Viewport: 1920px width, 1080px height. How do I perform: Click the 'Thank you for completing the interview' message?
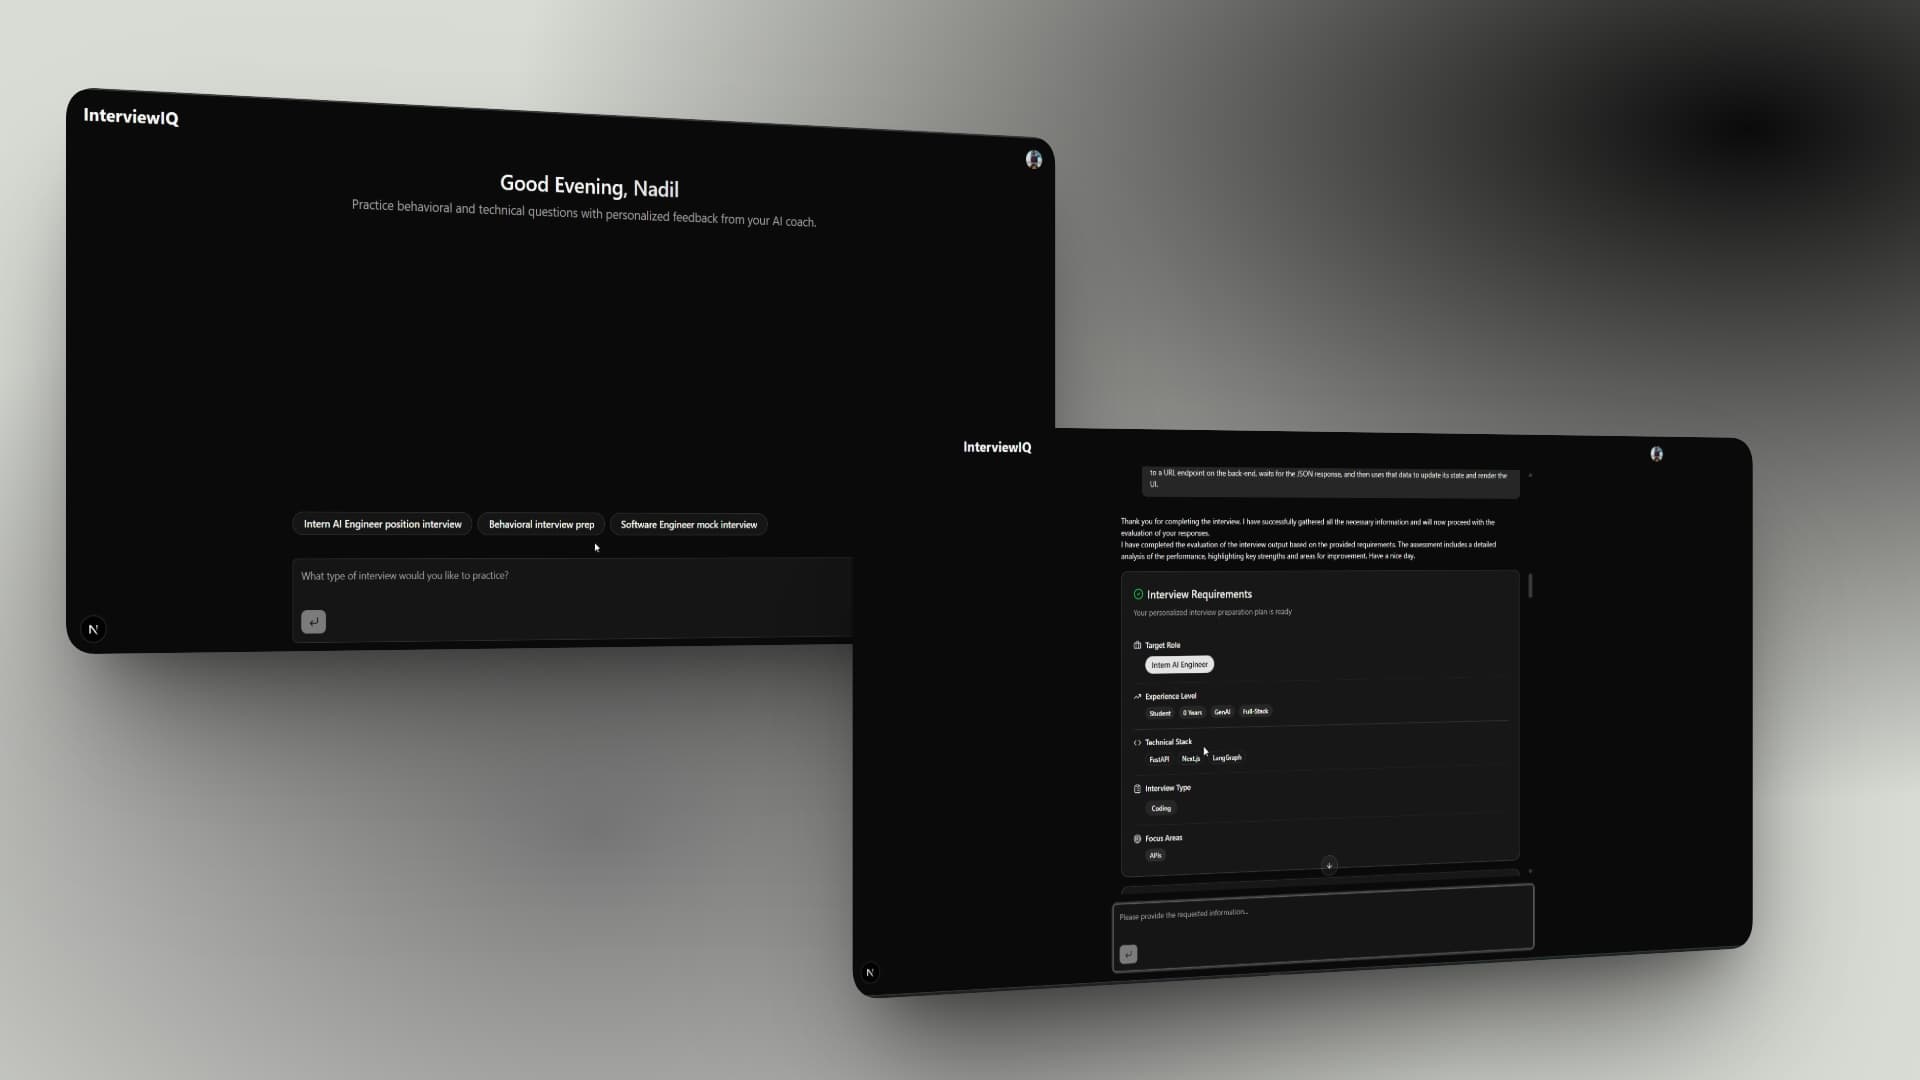1308,539
